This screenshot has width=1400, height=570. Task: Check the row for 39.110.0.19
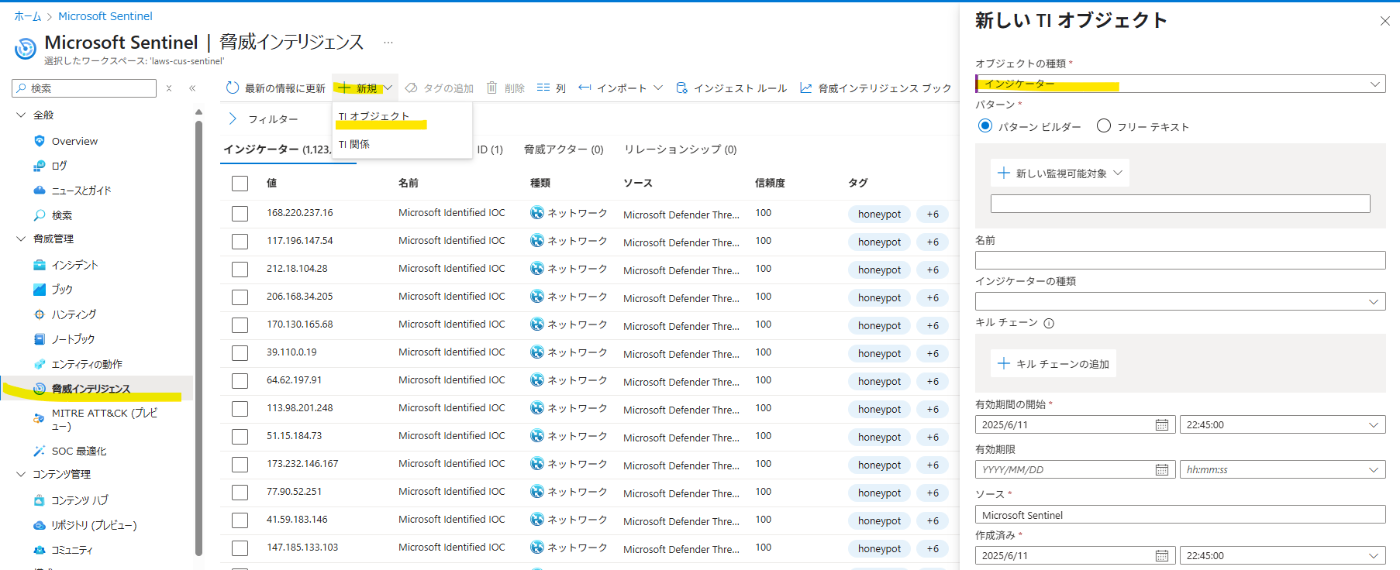pyautogui.click(x=240, y=353)
